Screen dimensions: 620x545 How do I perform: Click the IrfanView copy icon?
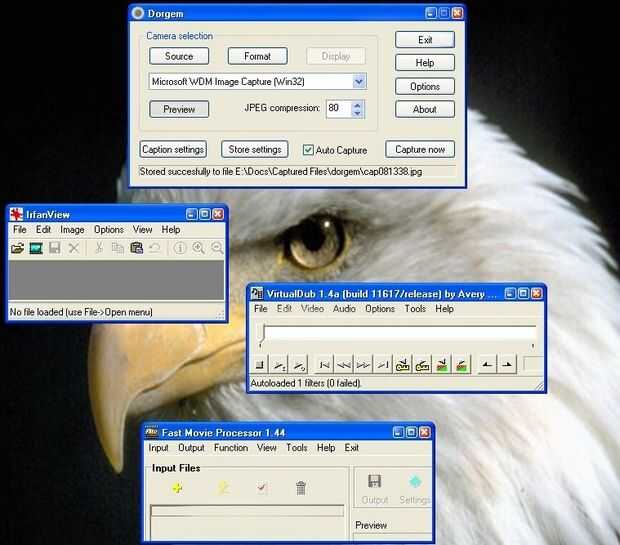pos(117,248)
